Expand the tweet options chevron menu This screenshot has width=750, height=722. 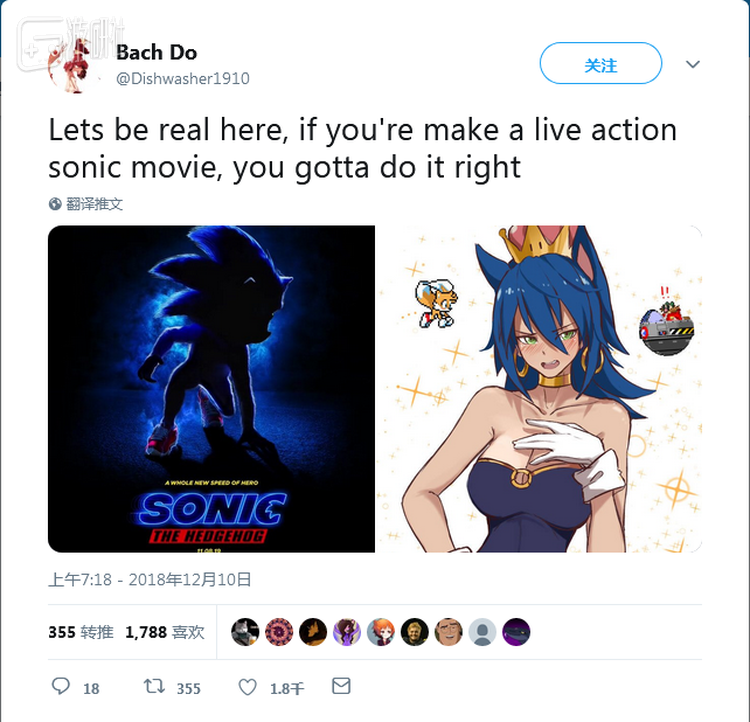[x=693, y=64]
